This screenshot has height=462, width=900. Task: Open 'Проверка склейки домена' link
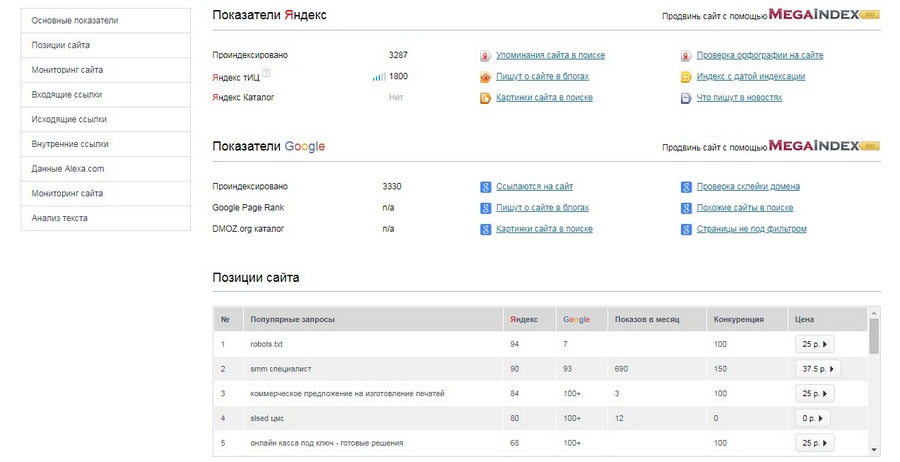[748, 187]
